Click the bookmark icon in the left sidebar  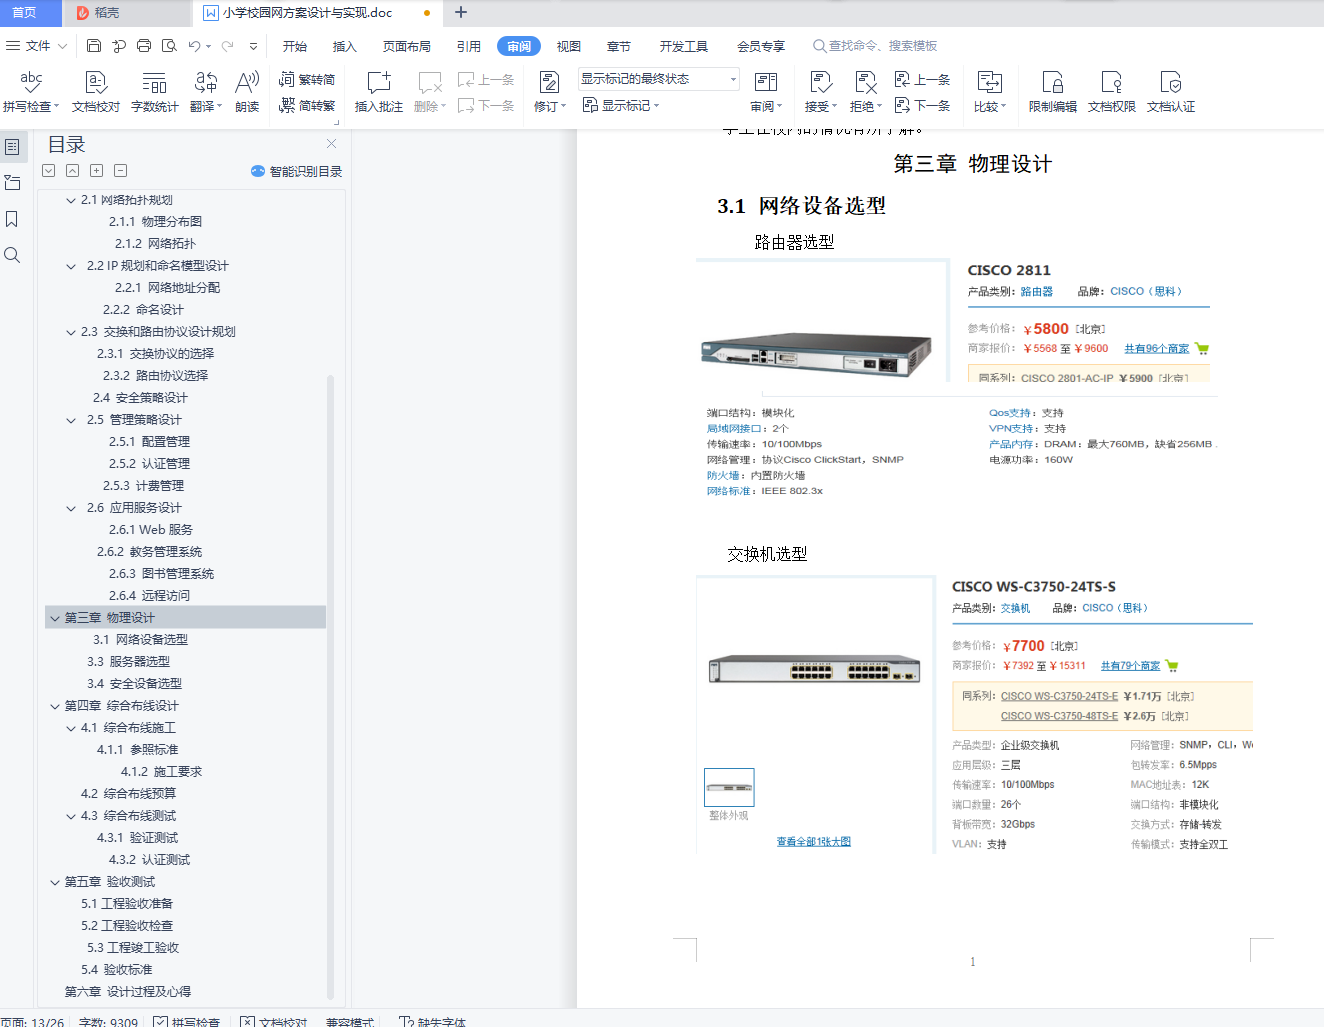tap(12, 219)
